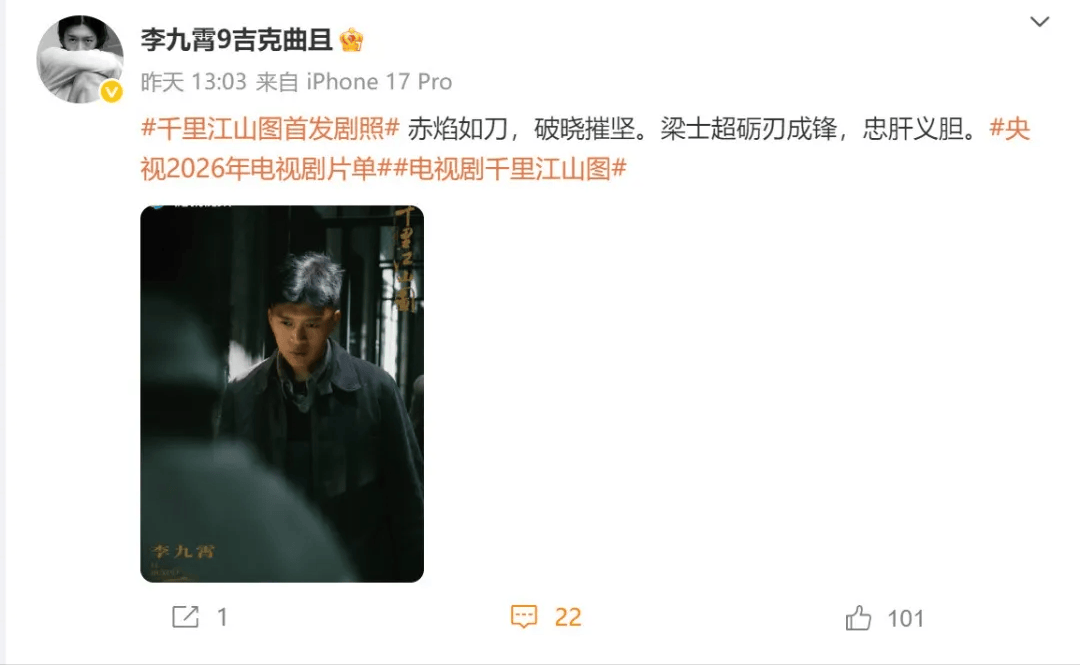Click the crown membership badge icon
The height and width of the screenshot is (665, 1080).
(x=351, y=40)
